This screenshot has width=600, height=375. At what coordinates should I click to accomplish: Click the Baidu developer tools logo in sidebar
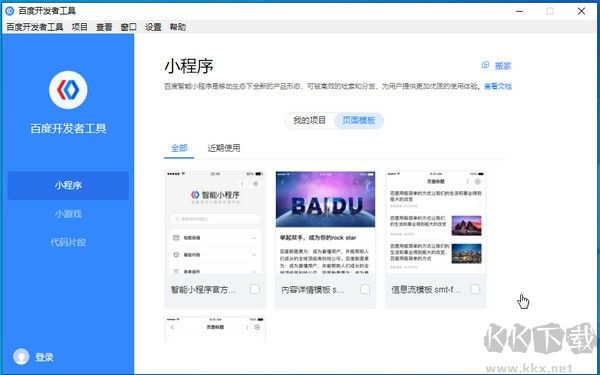click(68, 90)
